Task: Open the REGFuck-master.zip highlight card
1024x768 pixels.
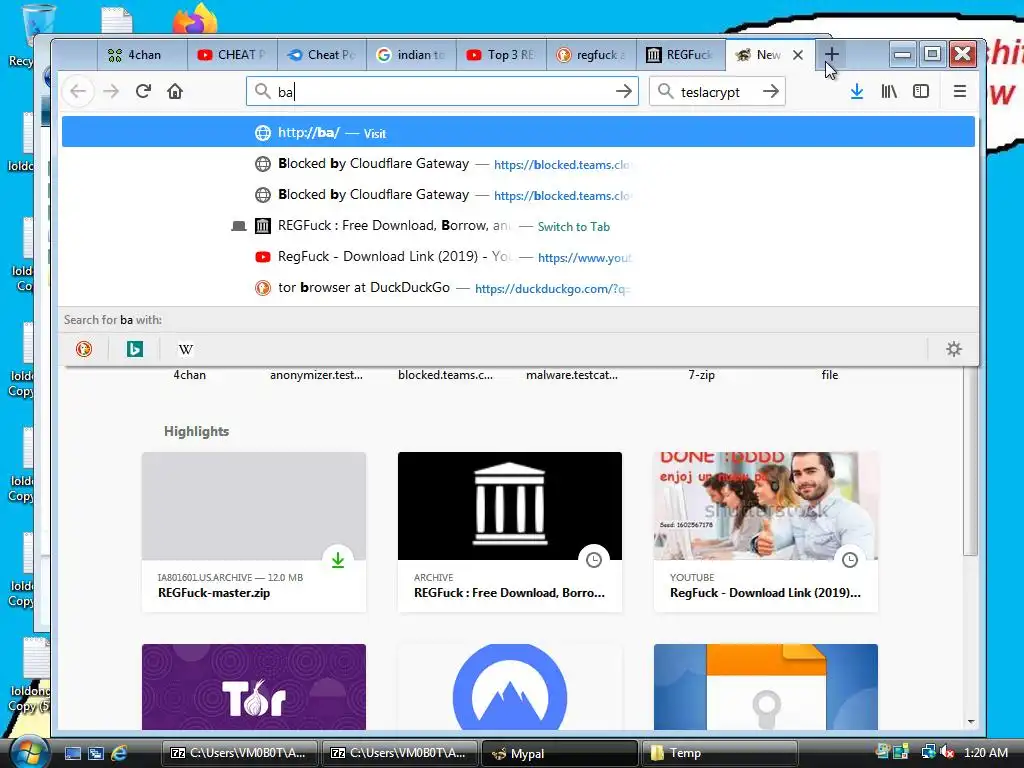Action: (253, 532)
